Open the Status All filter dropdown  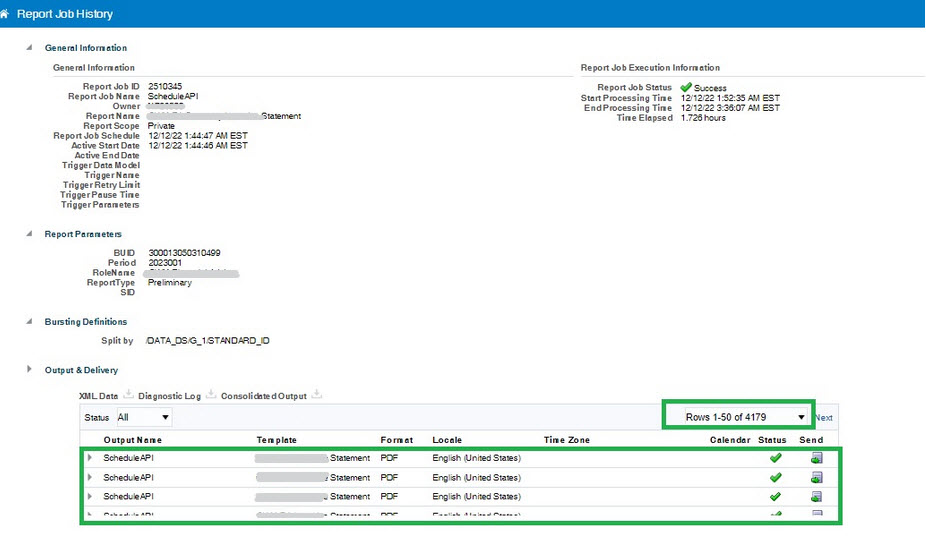144,417
